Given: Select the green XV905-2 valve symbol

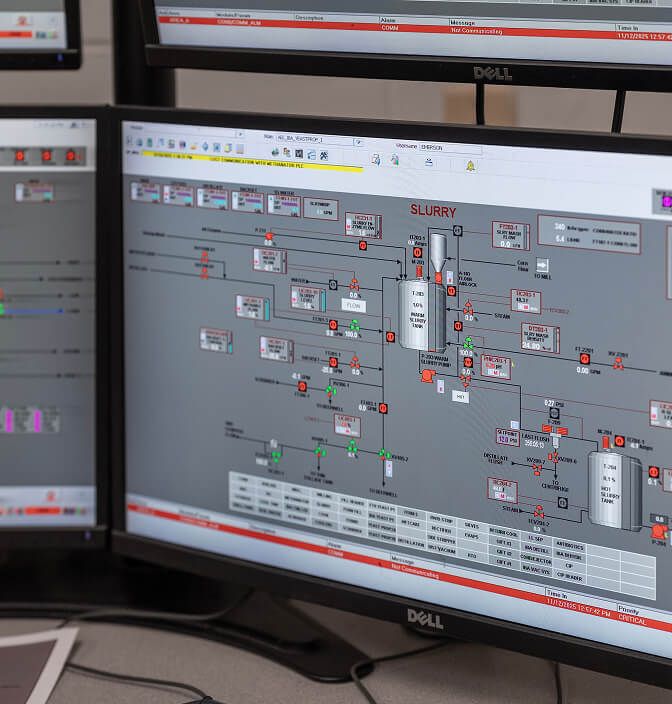Looking at the screenshot, I should 383,454.
